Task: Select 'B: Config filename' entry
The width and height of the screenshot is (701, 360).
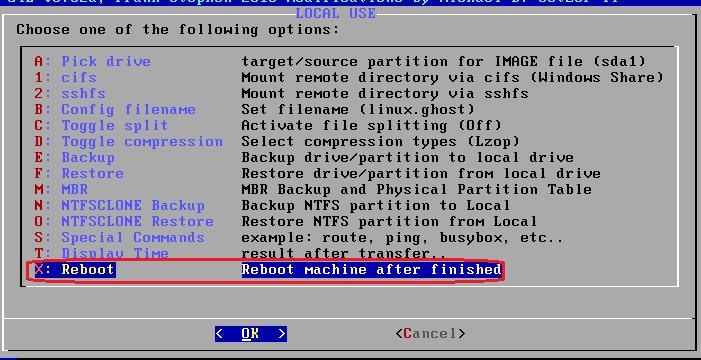Action: tap(115, 110)
